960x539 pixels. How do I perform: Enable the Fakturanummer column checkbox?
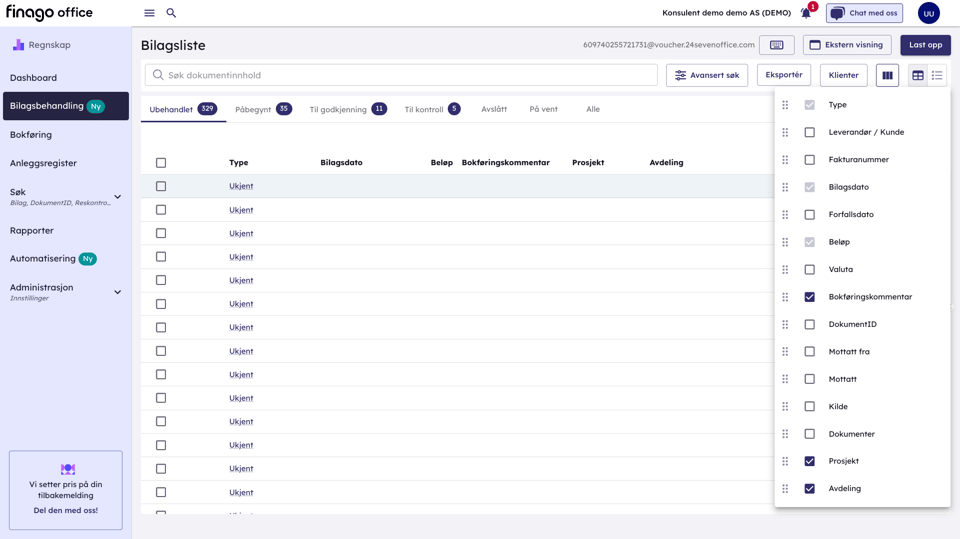(x=809, y=160)
